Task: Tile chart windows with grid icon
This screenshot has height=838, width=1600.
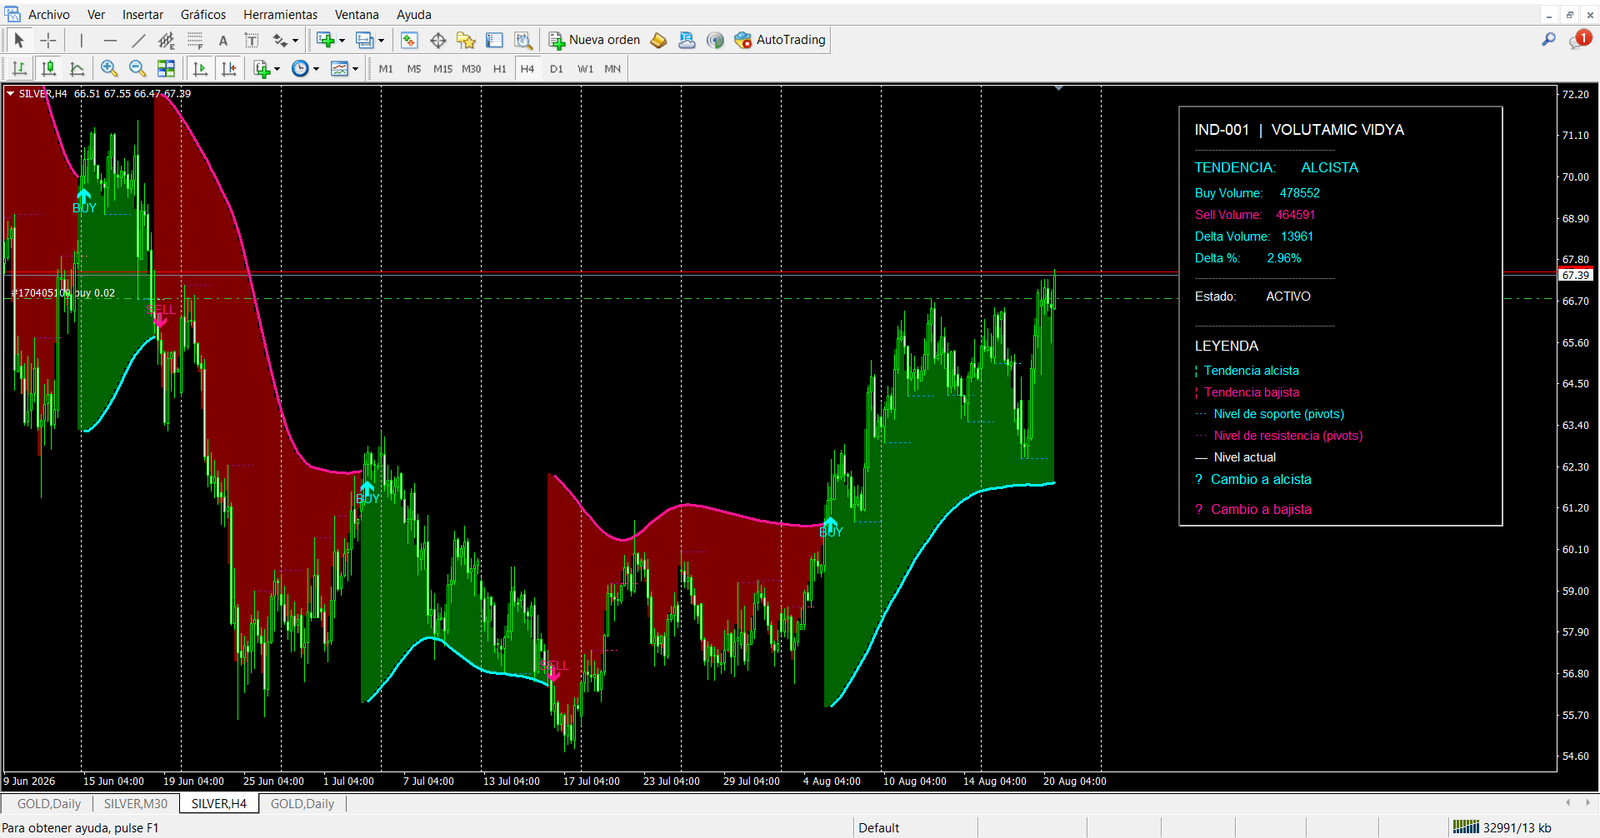Action: pyautogui.click(x=166, y=68)
